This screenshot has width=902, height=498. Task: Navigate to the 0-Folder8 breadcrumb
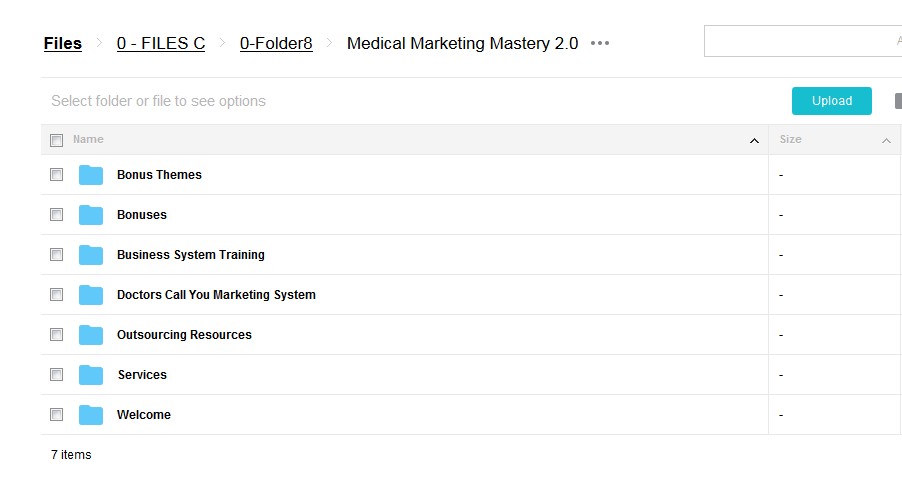click(x=276, y=43)
